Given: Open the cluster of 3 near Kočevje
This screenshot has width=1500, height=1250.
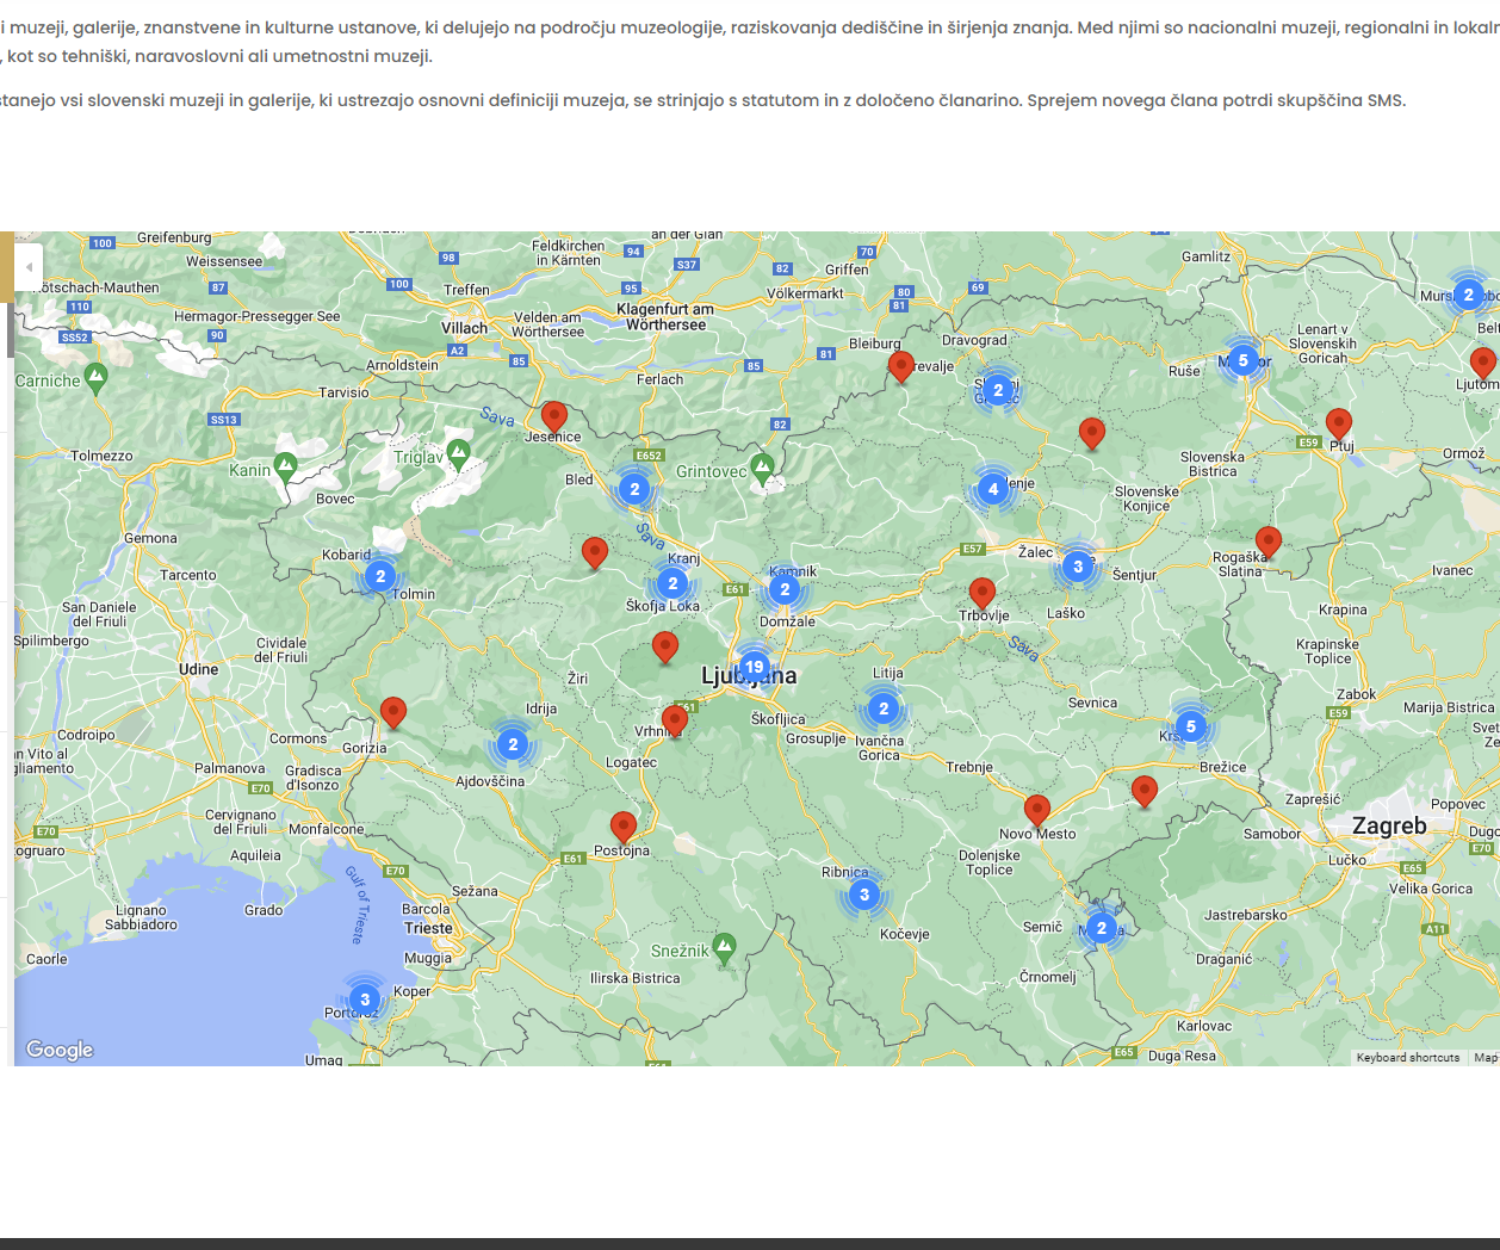Looking at the screenshot, I should pos(864,894).
